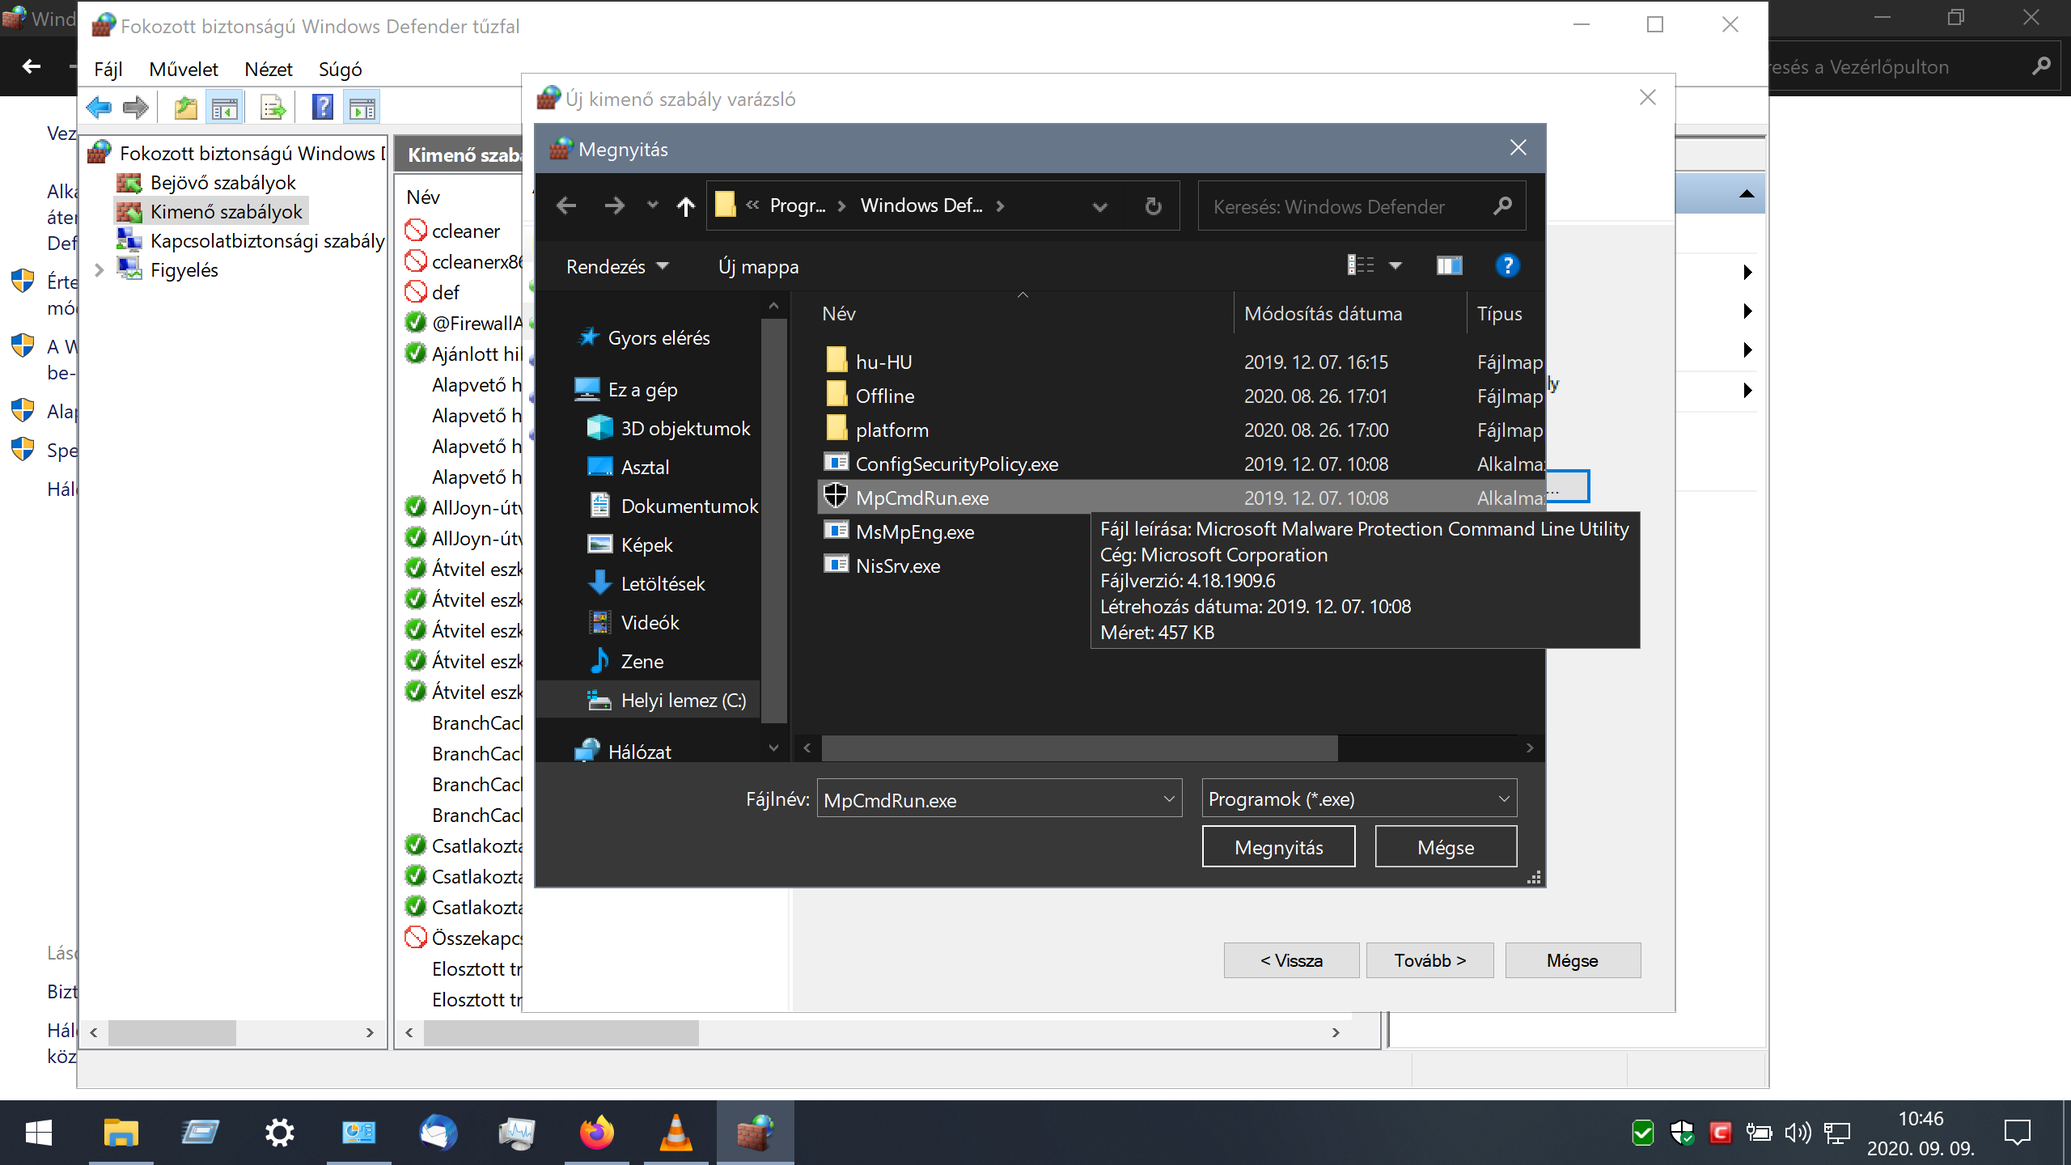Viewport: 2071px width, 1165px height.
Task: Click the Back arrow in the firewall toolbar
Action: point(98,108)
